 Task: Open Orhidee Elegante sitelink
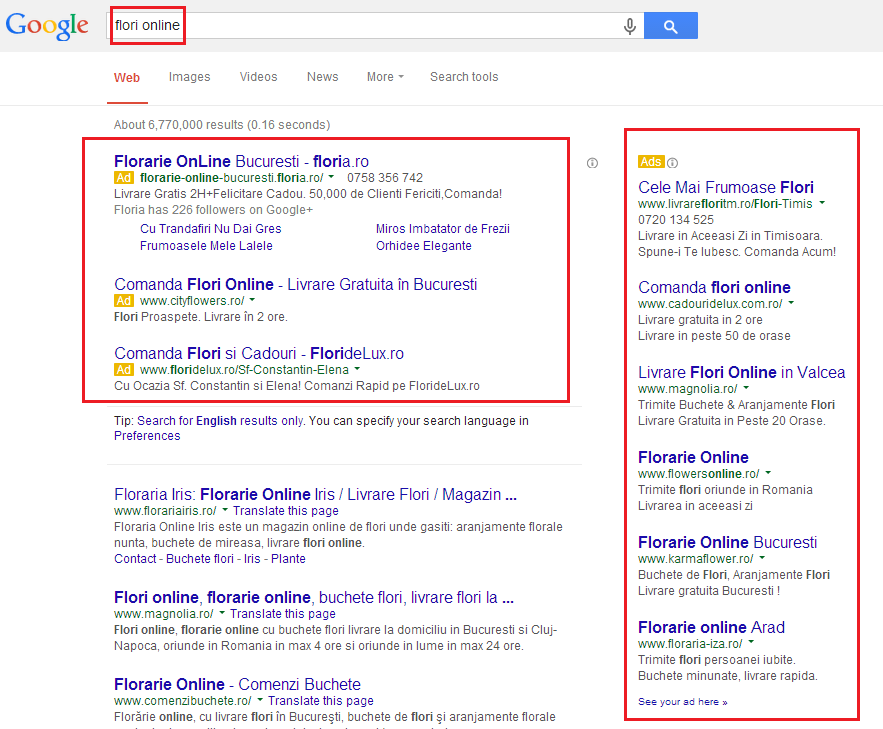423,245
